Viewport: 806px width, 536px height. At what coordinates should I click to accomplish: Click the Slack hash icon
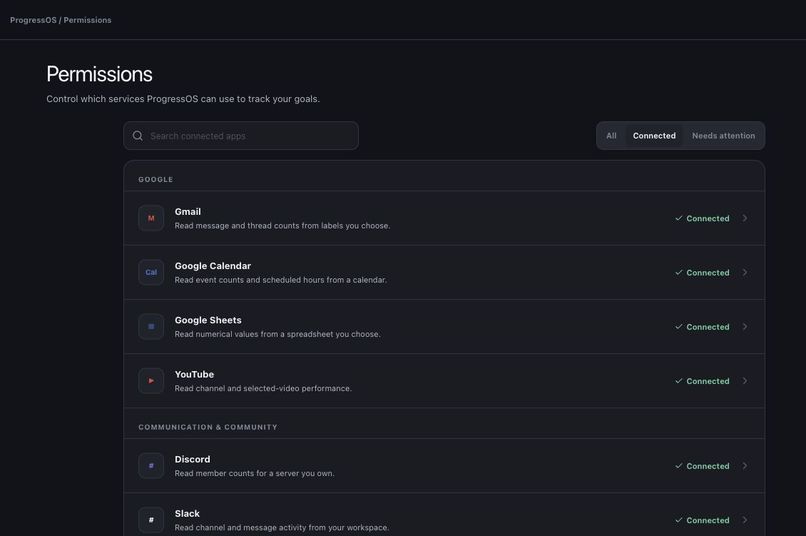[x=151, y=520]
